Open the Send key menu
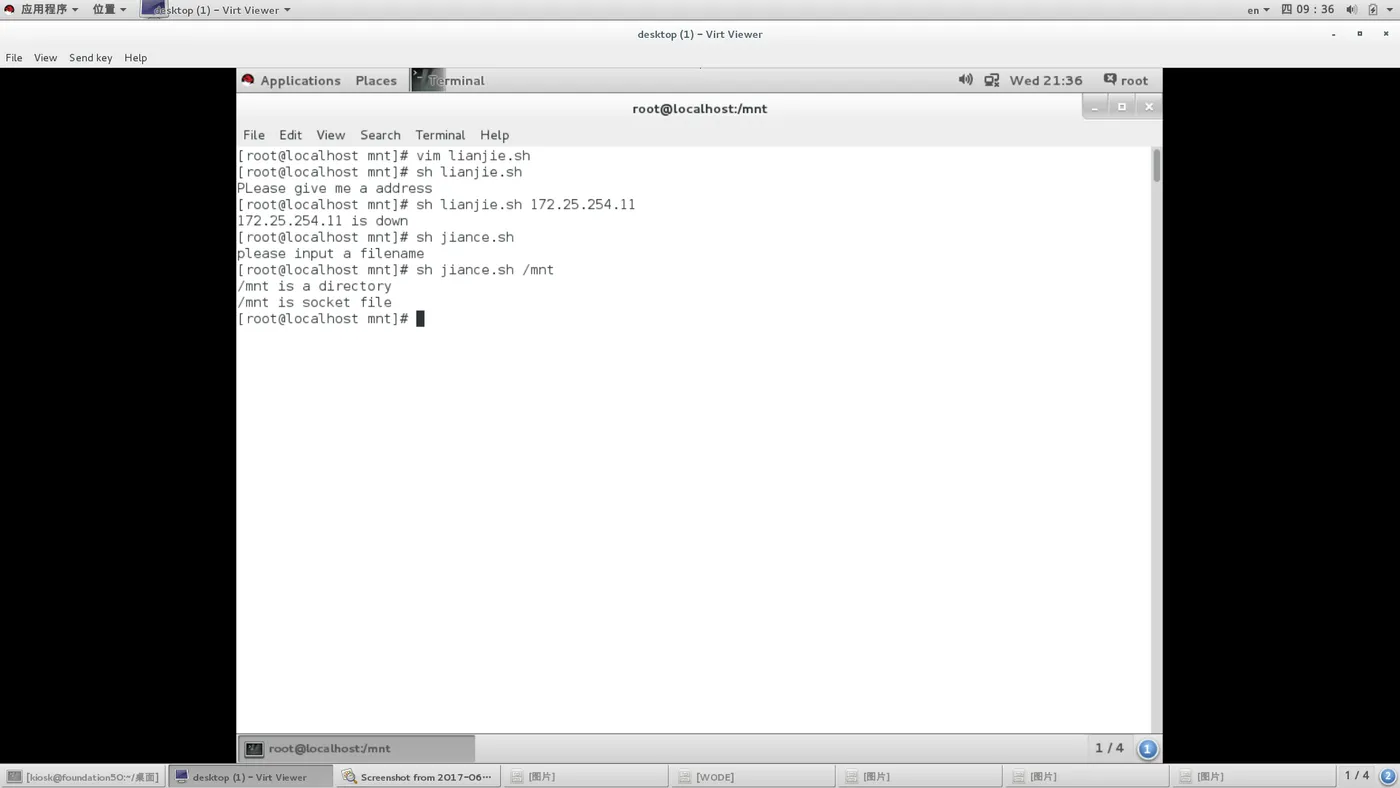The height and width of the screenshot is (788, 1400). [x=90, y=58]
